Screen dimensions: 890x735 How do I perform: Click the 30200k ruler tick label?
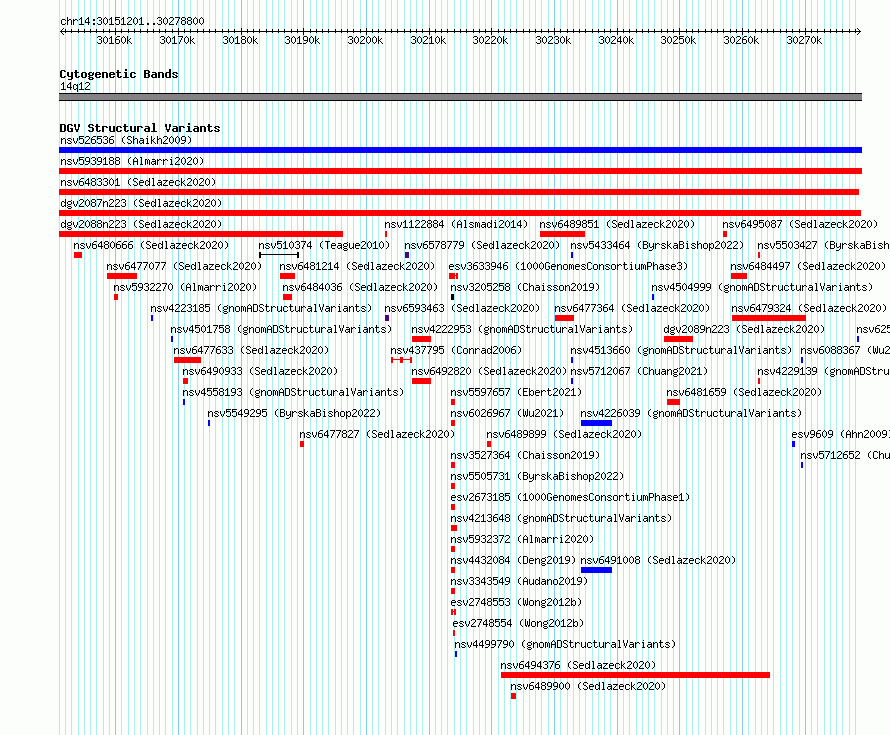click(365, 40)
